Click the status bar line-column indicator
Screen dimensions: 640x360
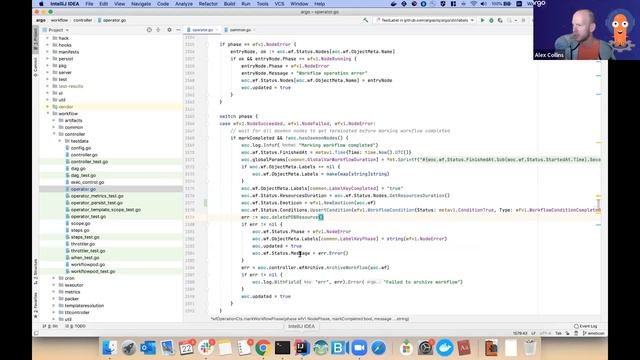coord(520,333)
